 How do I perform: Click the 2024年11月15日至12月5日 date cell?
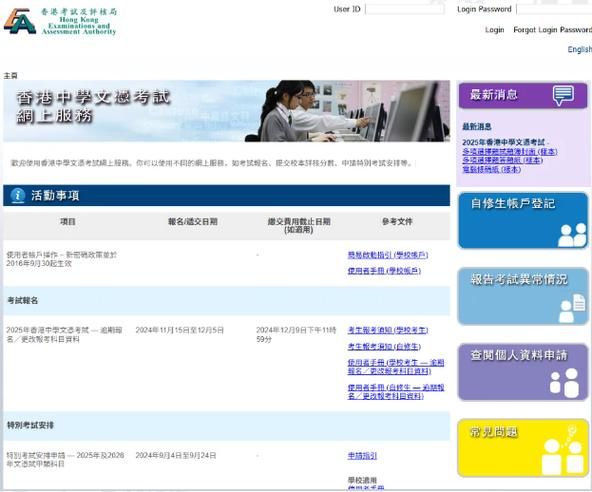tap(180, 330)
